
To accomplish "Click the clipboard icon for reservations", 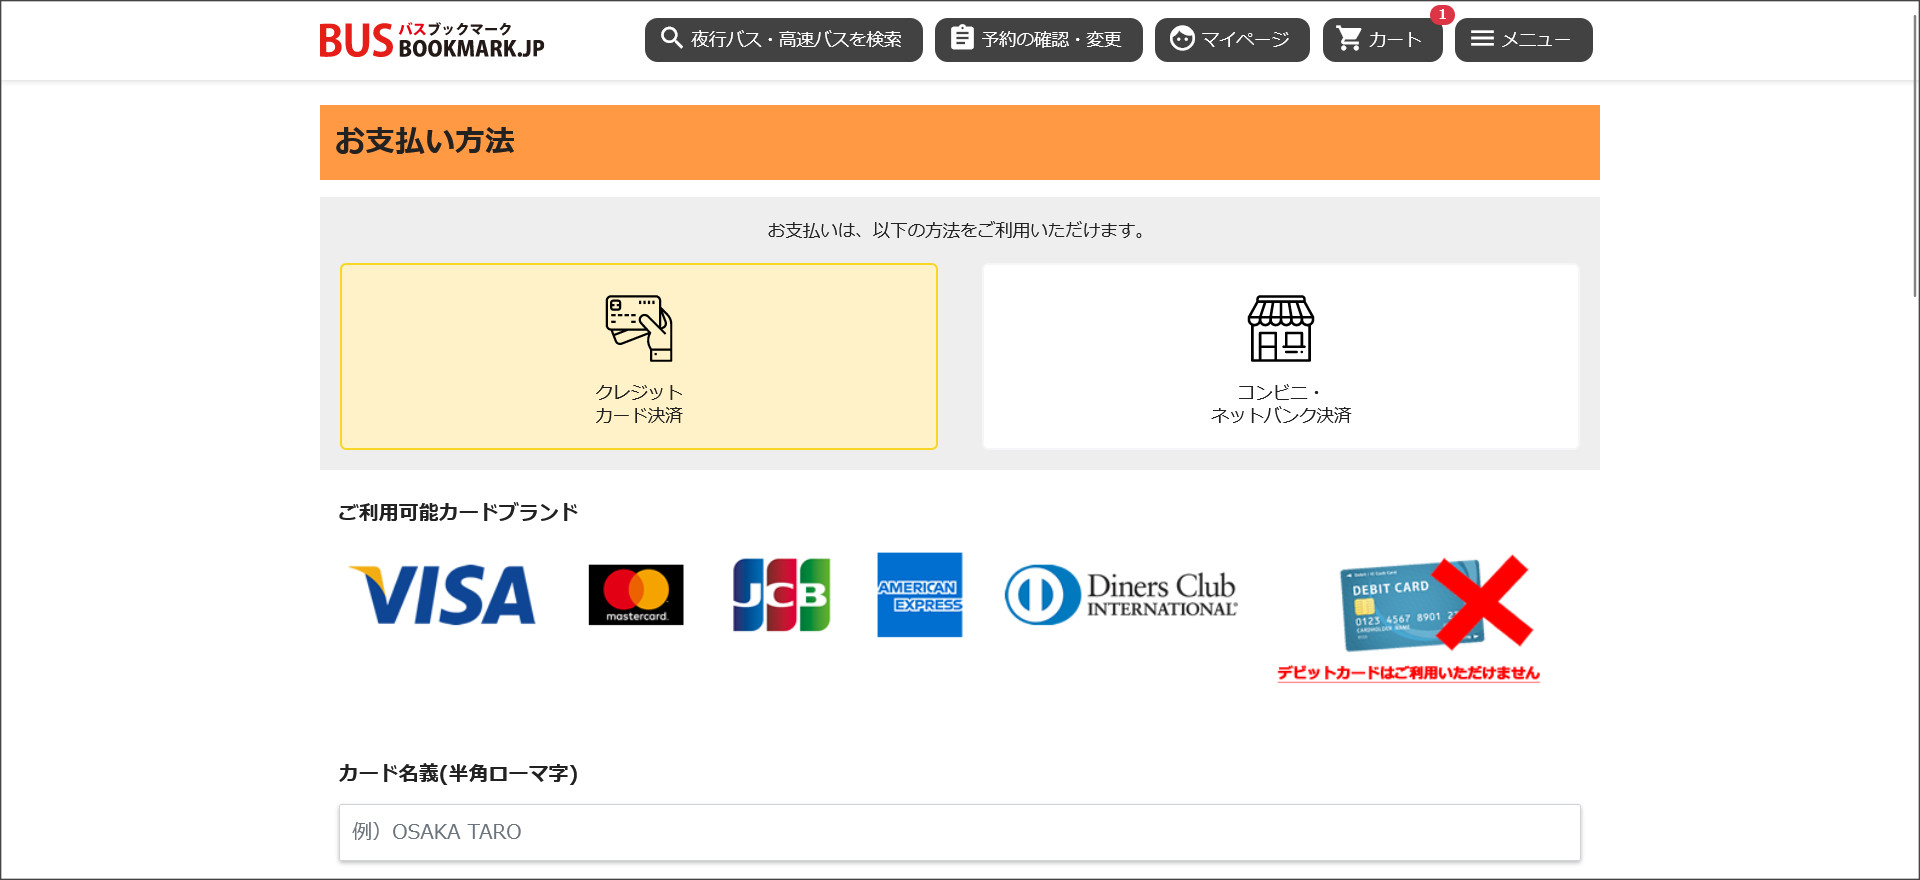I will [x=961, y=38].
